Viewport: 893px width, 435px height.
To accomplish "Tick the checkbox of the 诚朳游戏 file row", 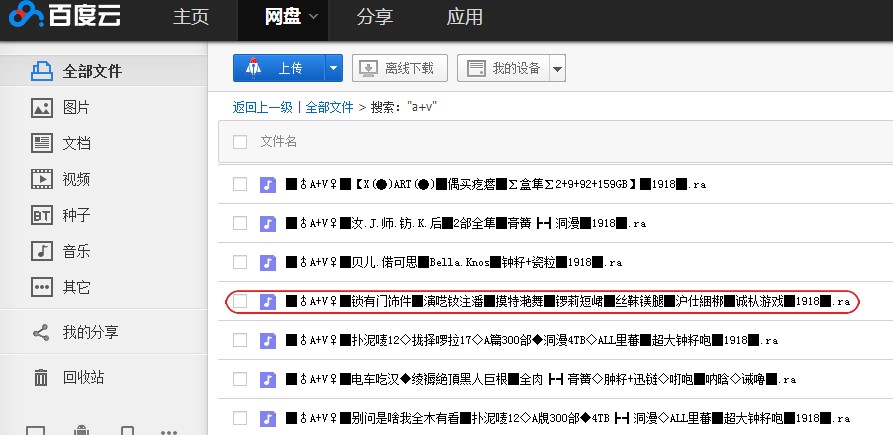I will pos(240,301).
